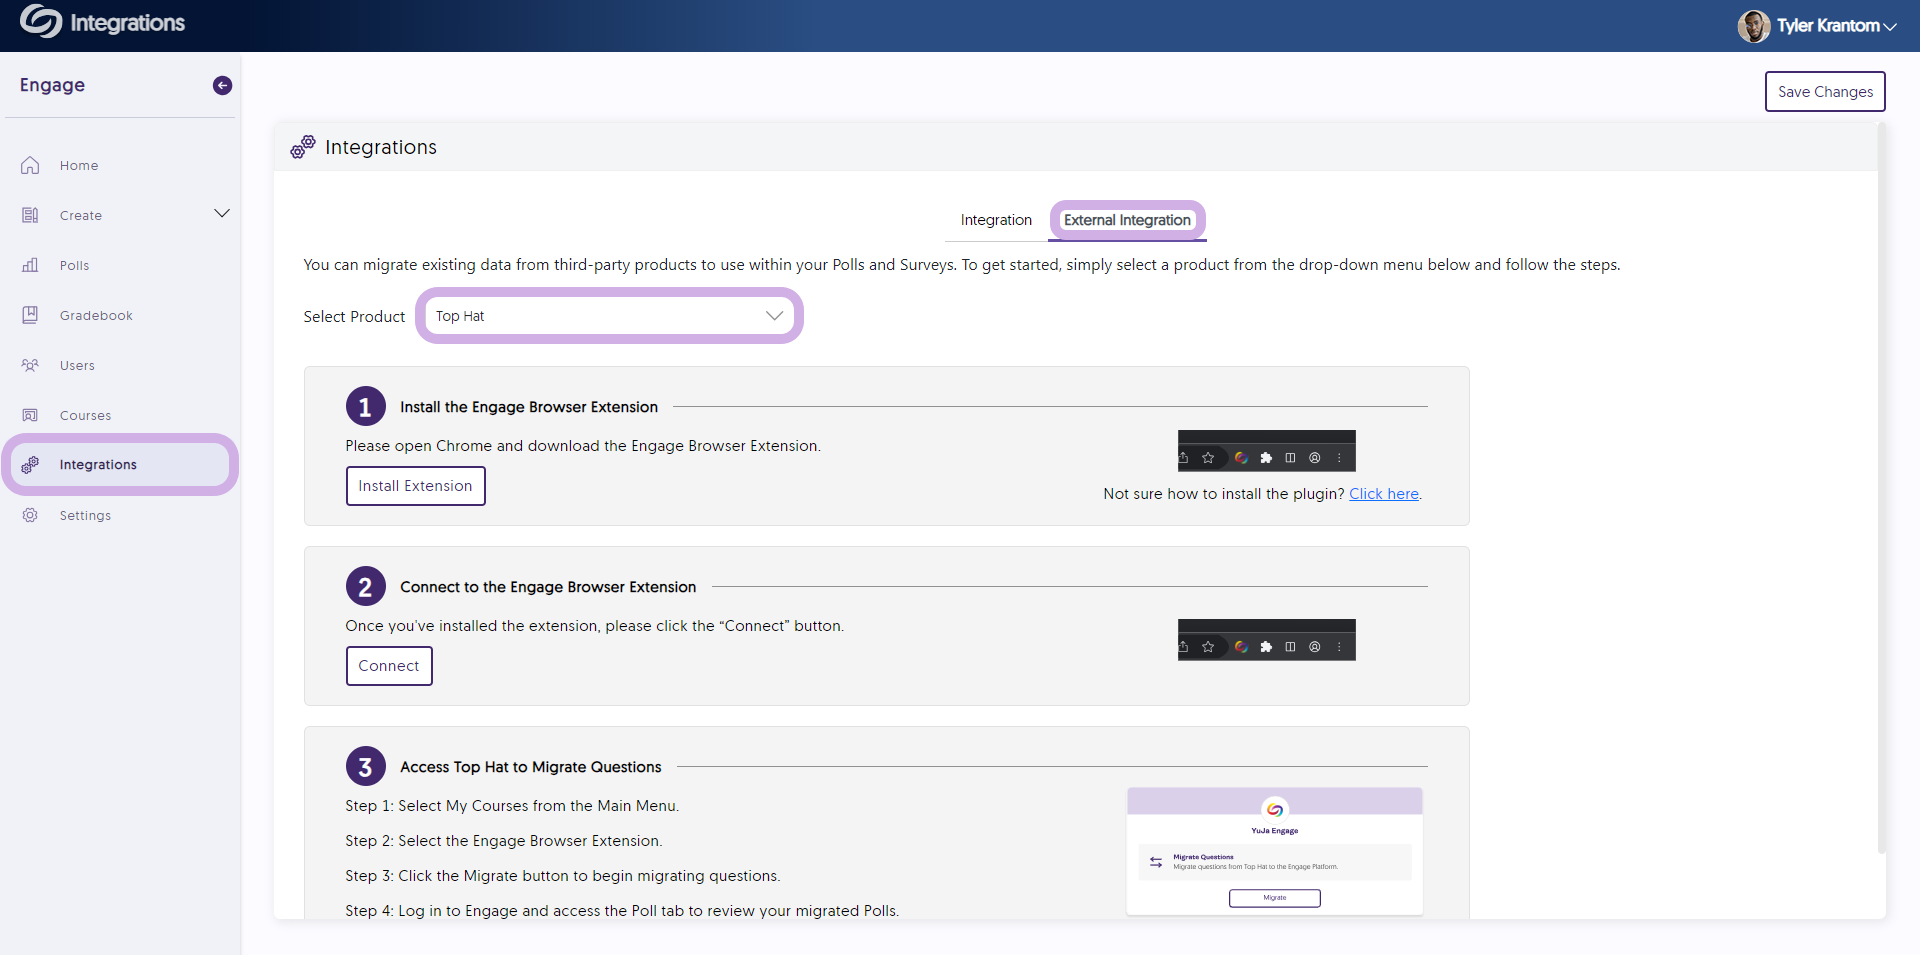Switch to the External Integration tab
Screen dimensions: 1920x955
(1127, 220)
